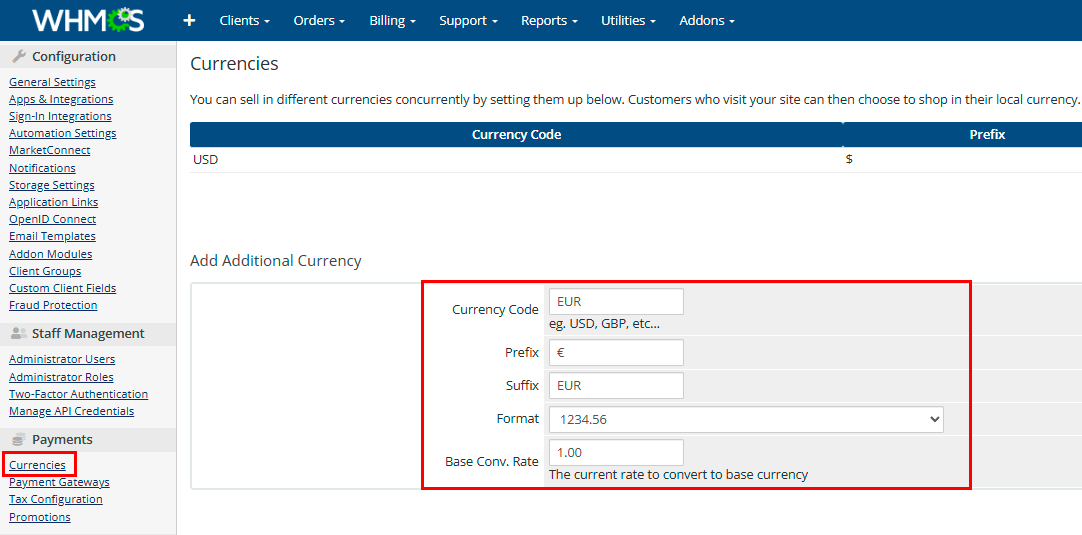Click the plus quick-add icon

click(189, 20)
